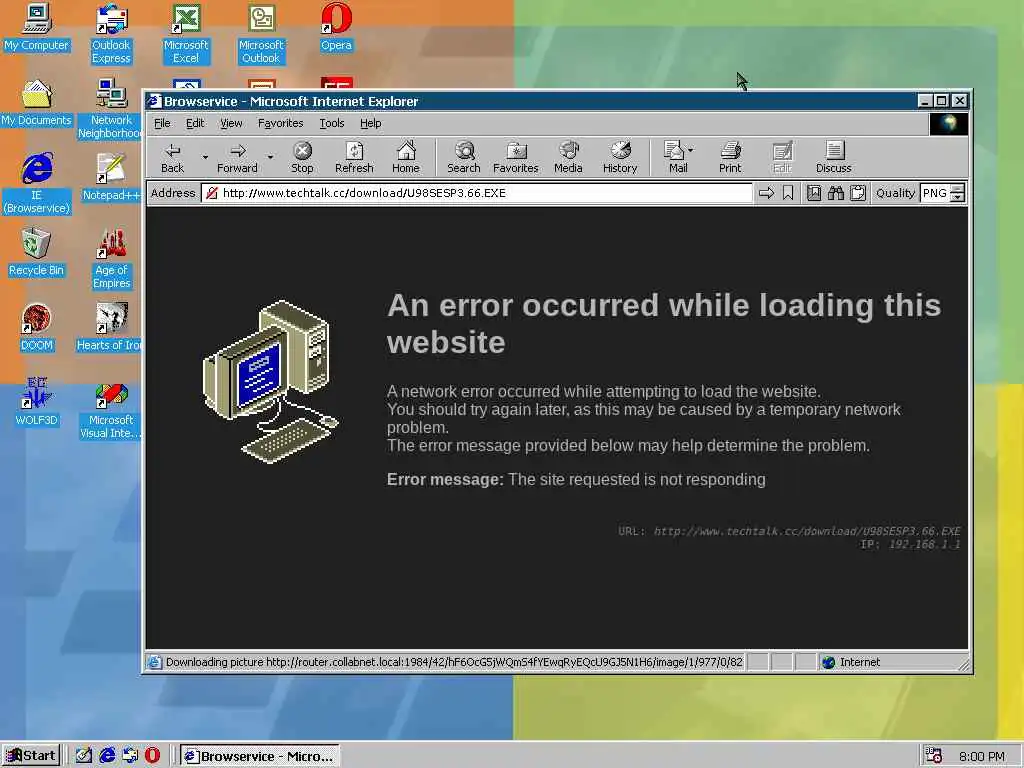Click the 'Downloading picture' status bar text
The height and width of the screenshot is (768, 1024).
click(x=454, y=662)
